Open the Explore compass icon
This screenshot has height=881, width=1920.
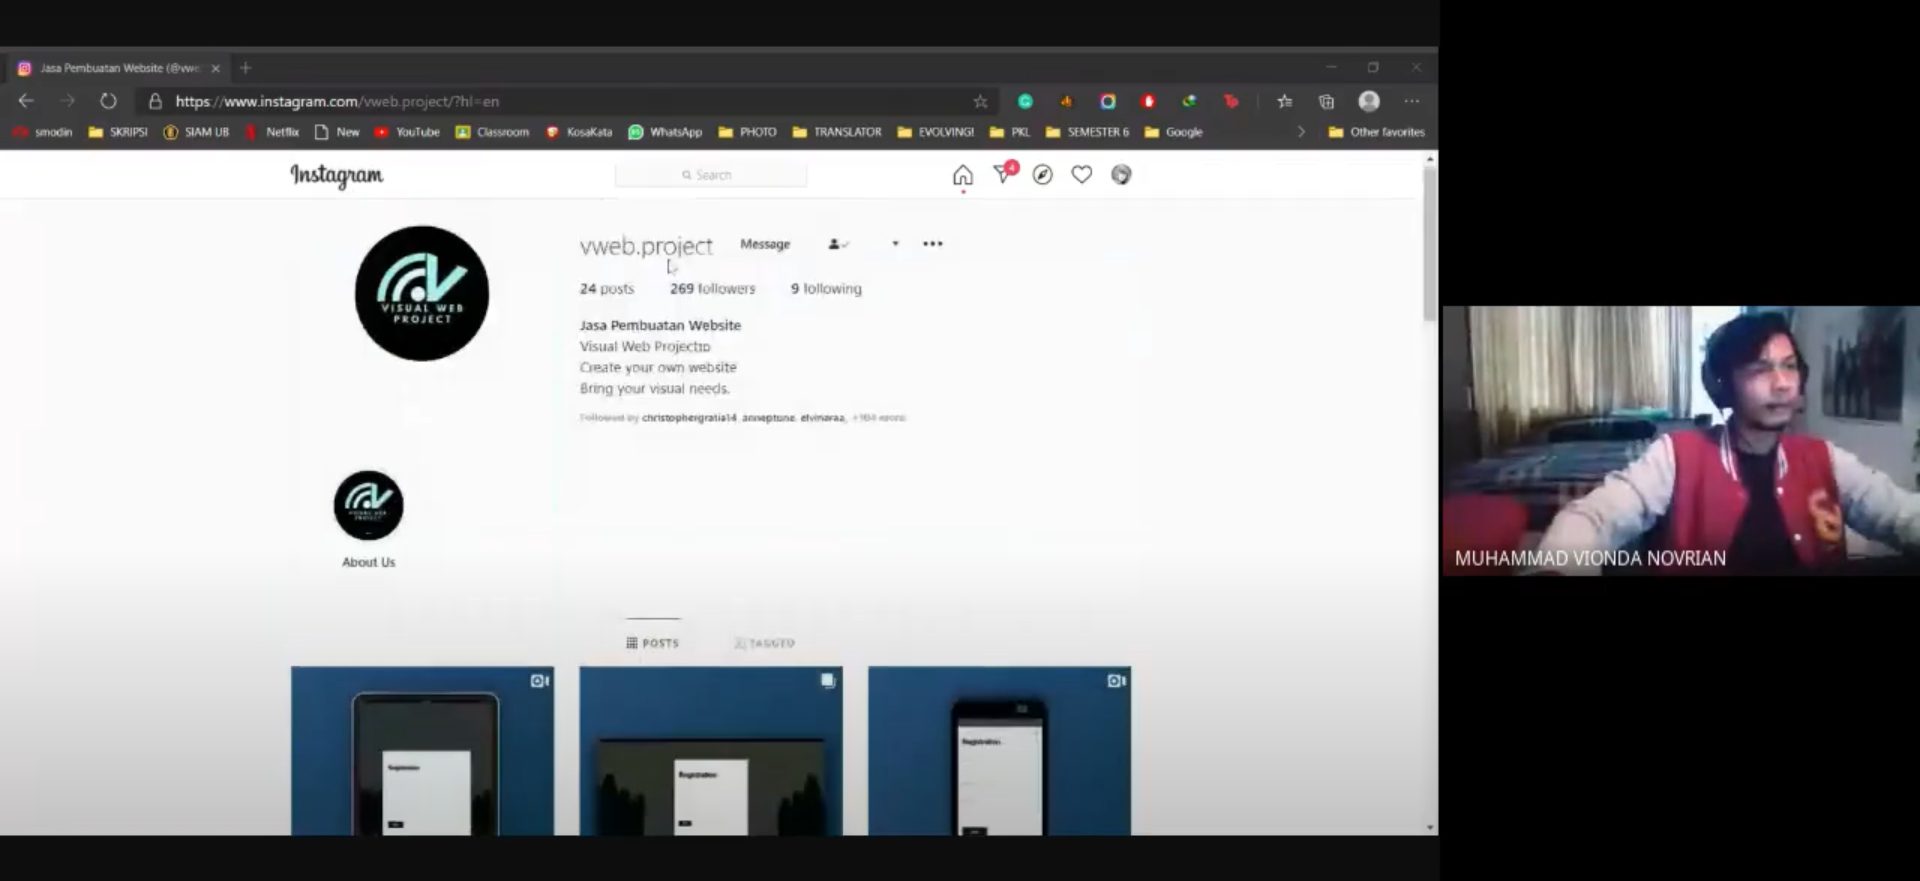1042,175
